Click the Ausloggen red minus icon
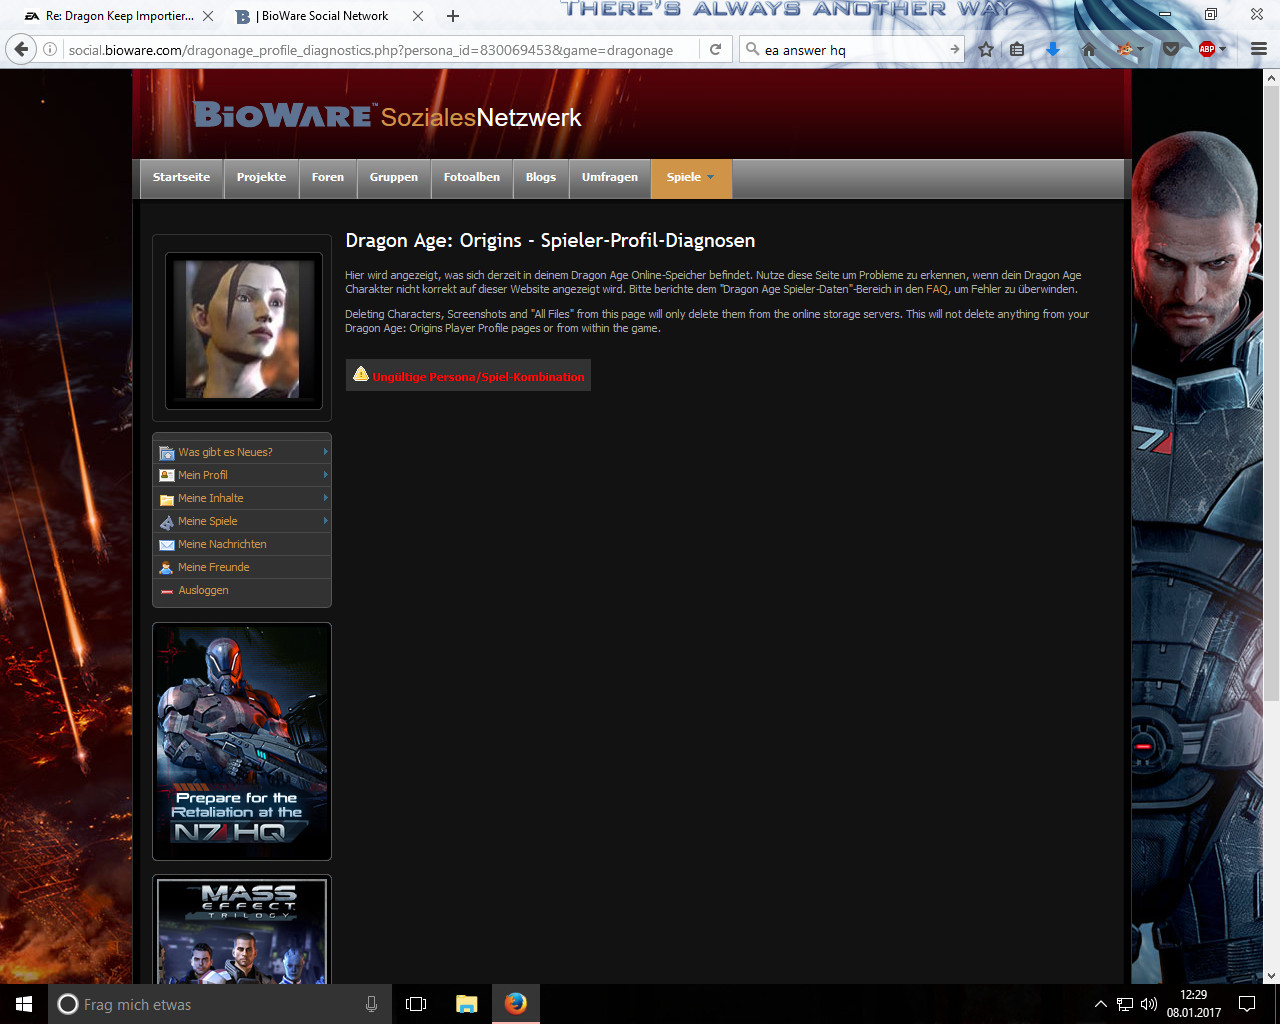The width and height of the screenshot is (1280, 1024). (167, 591)
